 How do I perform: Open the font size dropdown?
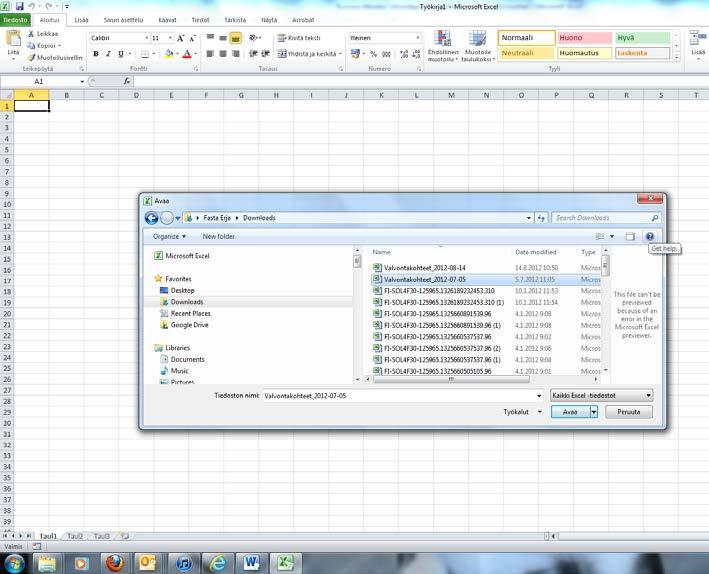[170, 38]
